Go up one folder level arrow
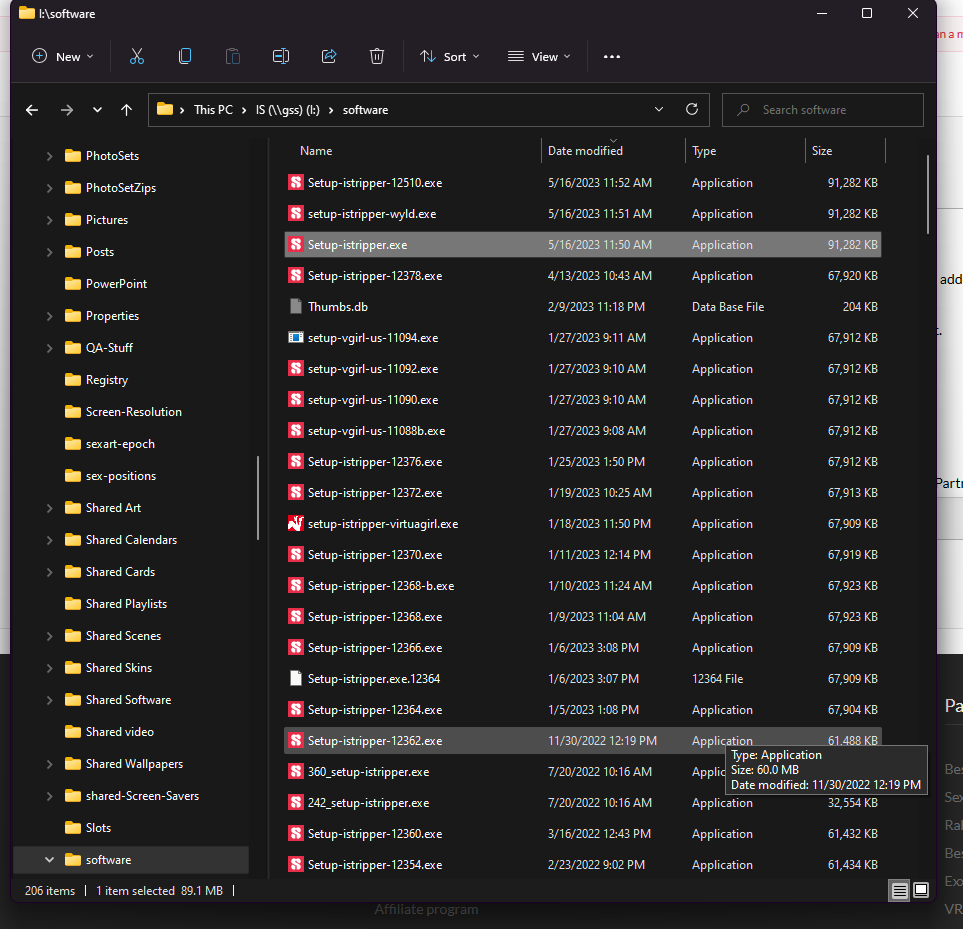Viewport: 963px width, 929px height. tap(126, 110)
